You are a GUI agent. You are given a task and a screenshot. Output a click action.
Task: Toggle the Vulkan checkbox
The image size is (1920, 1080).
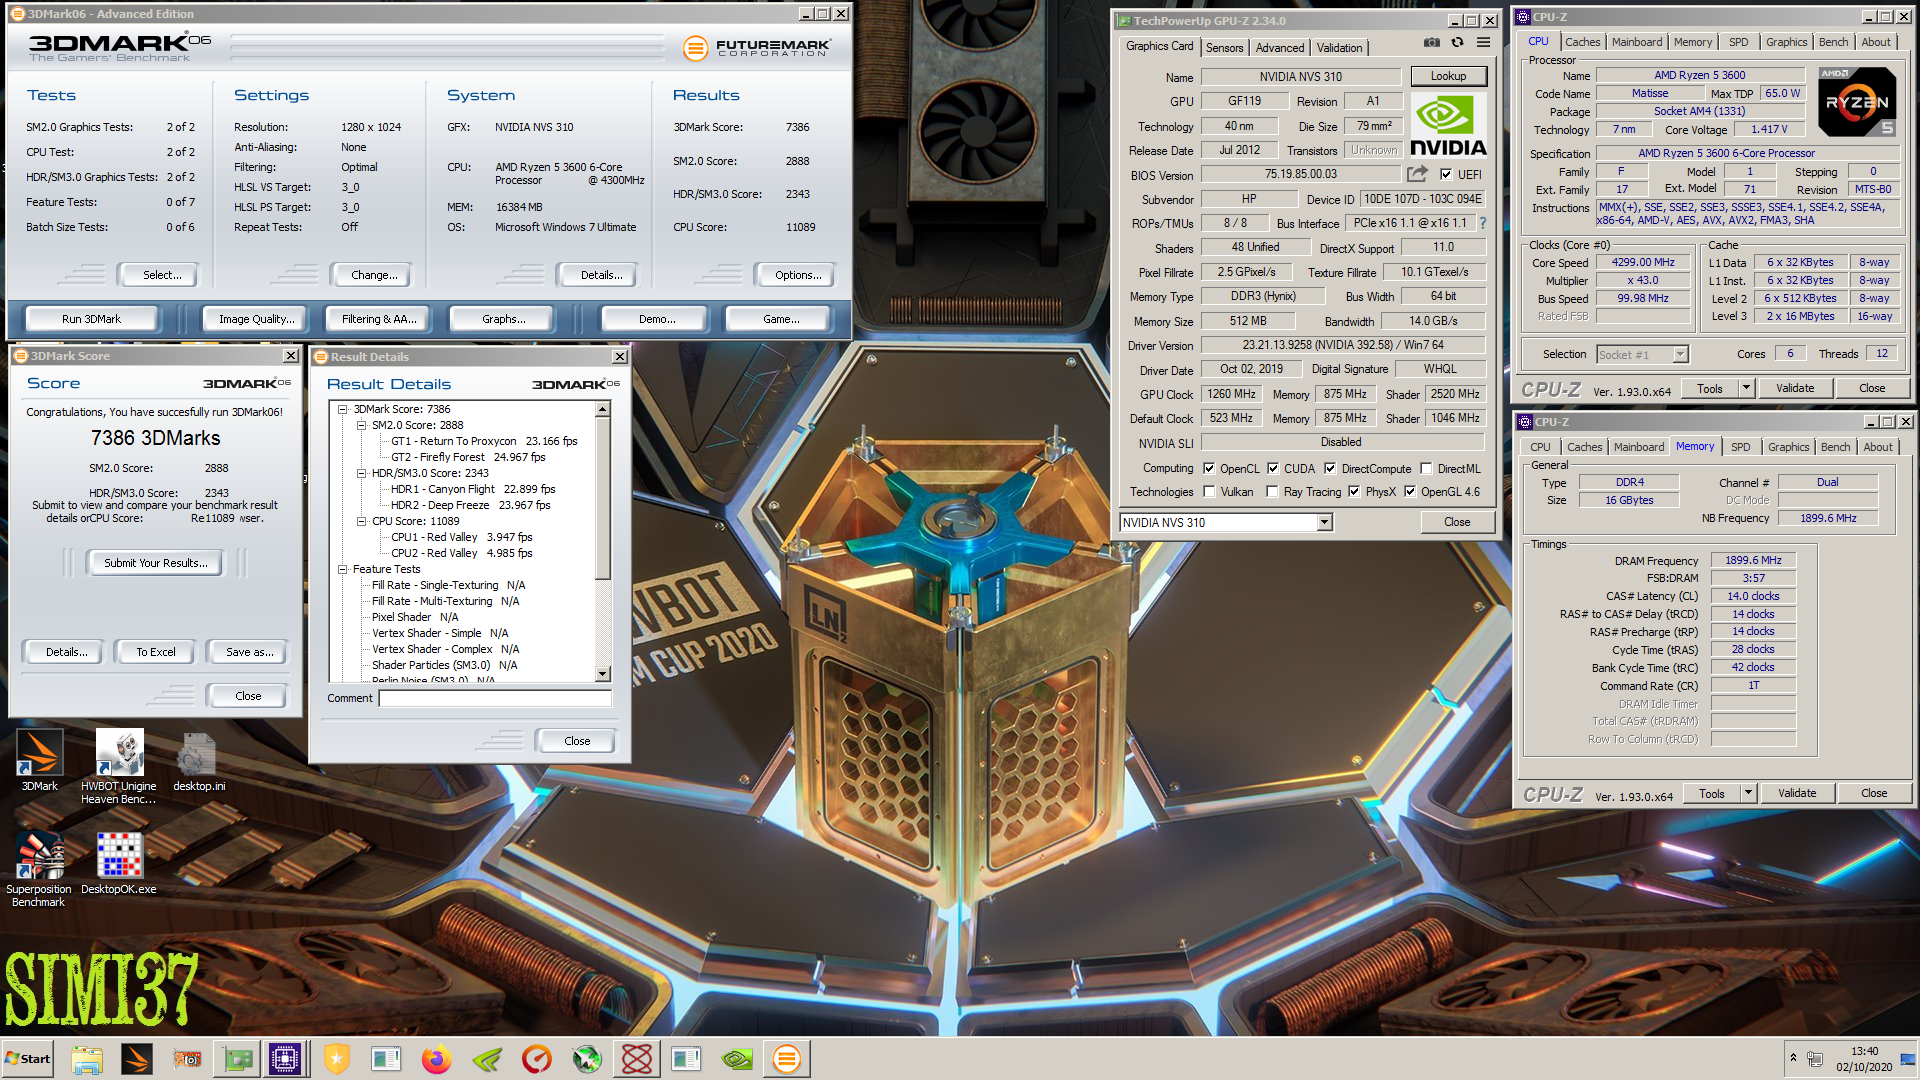point(1209,491)
